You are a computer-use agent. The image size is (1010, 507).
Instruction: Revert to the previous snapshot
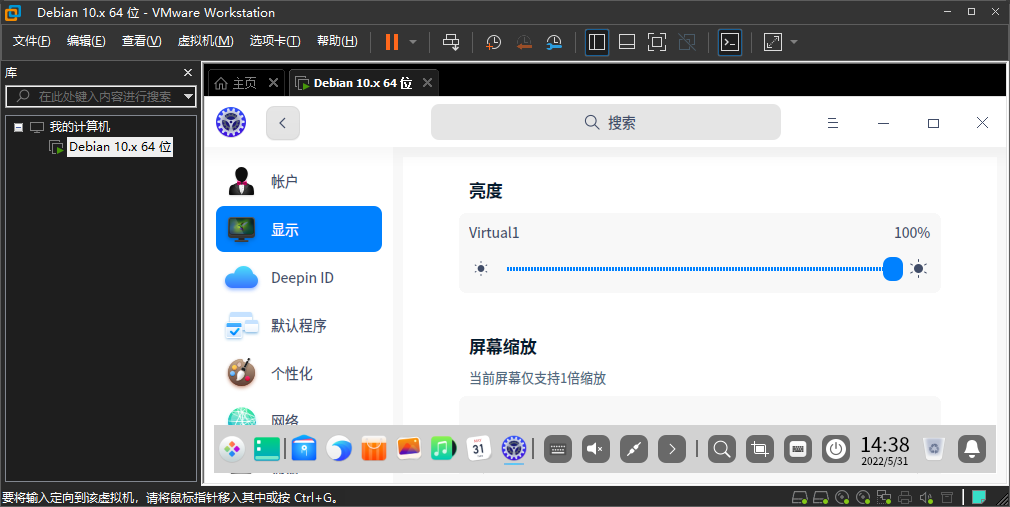click(524, 42)
